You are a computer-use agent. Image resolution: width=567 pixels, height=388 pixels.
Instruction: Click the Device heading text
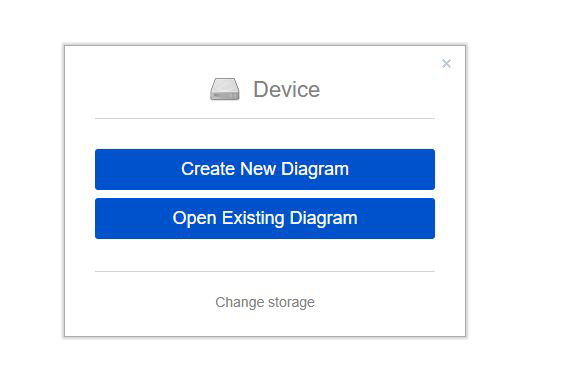click(x=286, y=89)
